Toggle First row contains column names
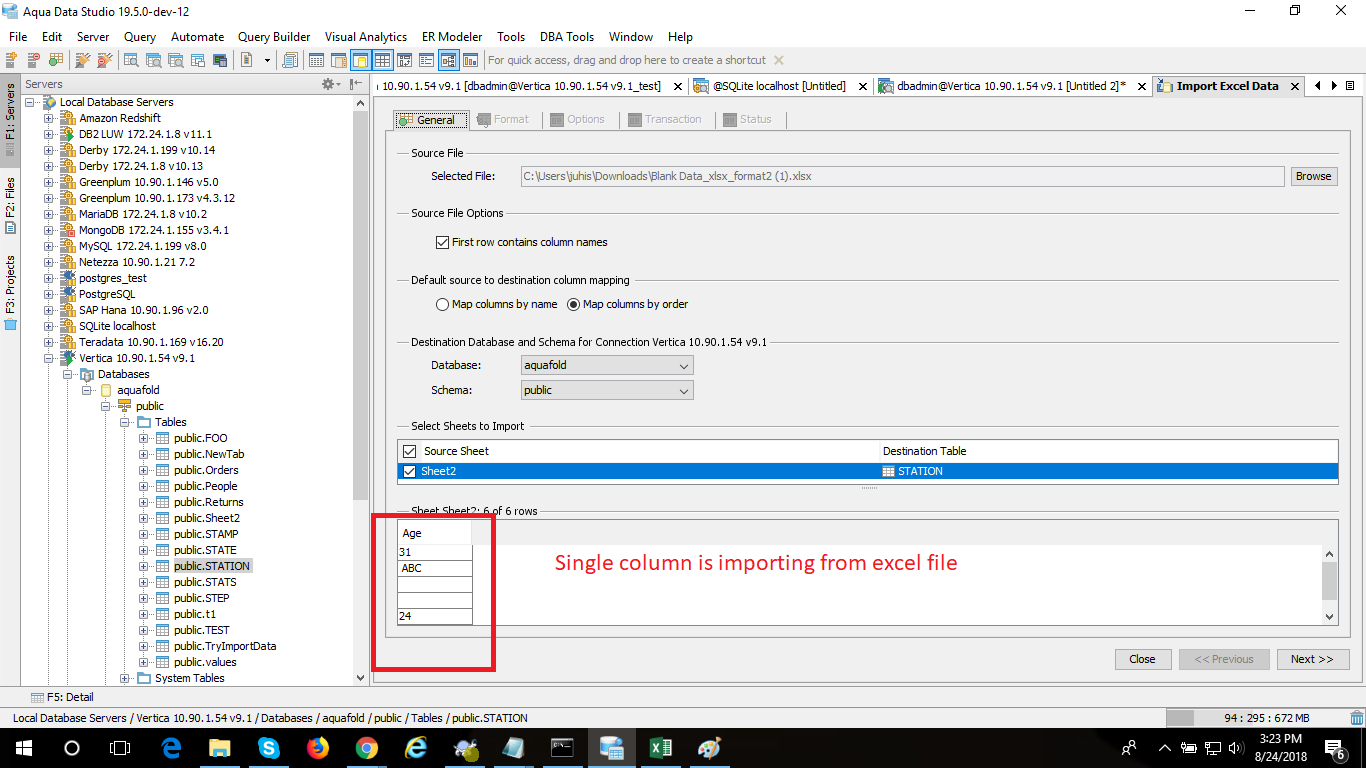1366x768 pixels. coord(443,242)
